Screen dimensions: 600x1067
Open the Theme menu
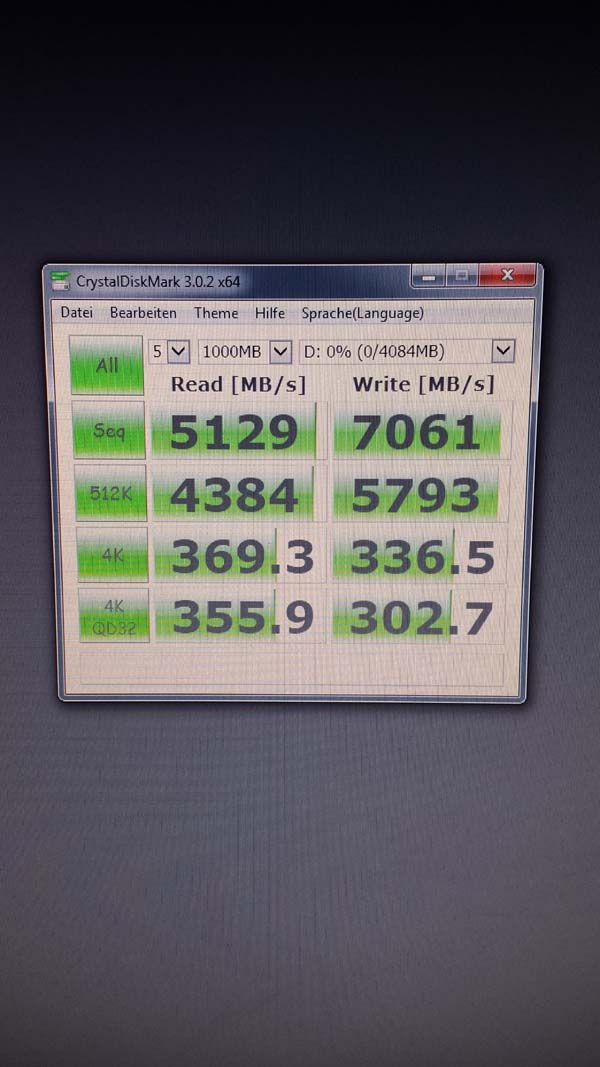(216, 313)
